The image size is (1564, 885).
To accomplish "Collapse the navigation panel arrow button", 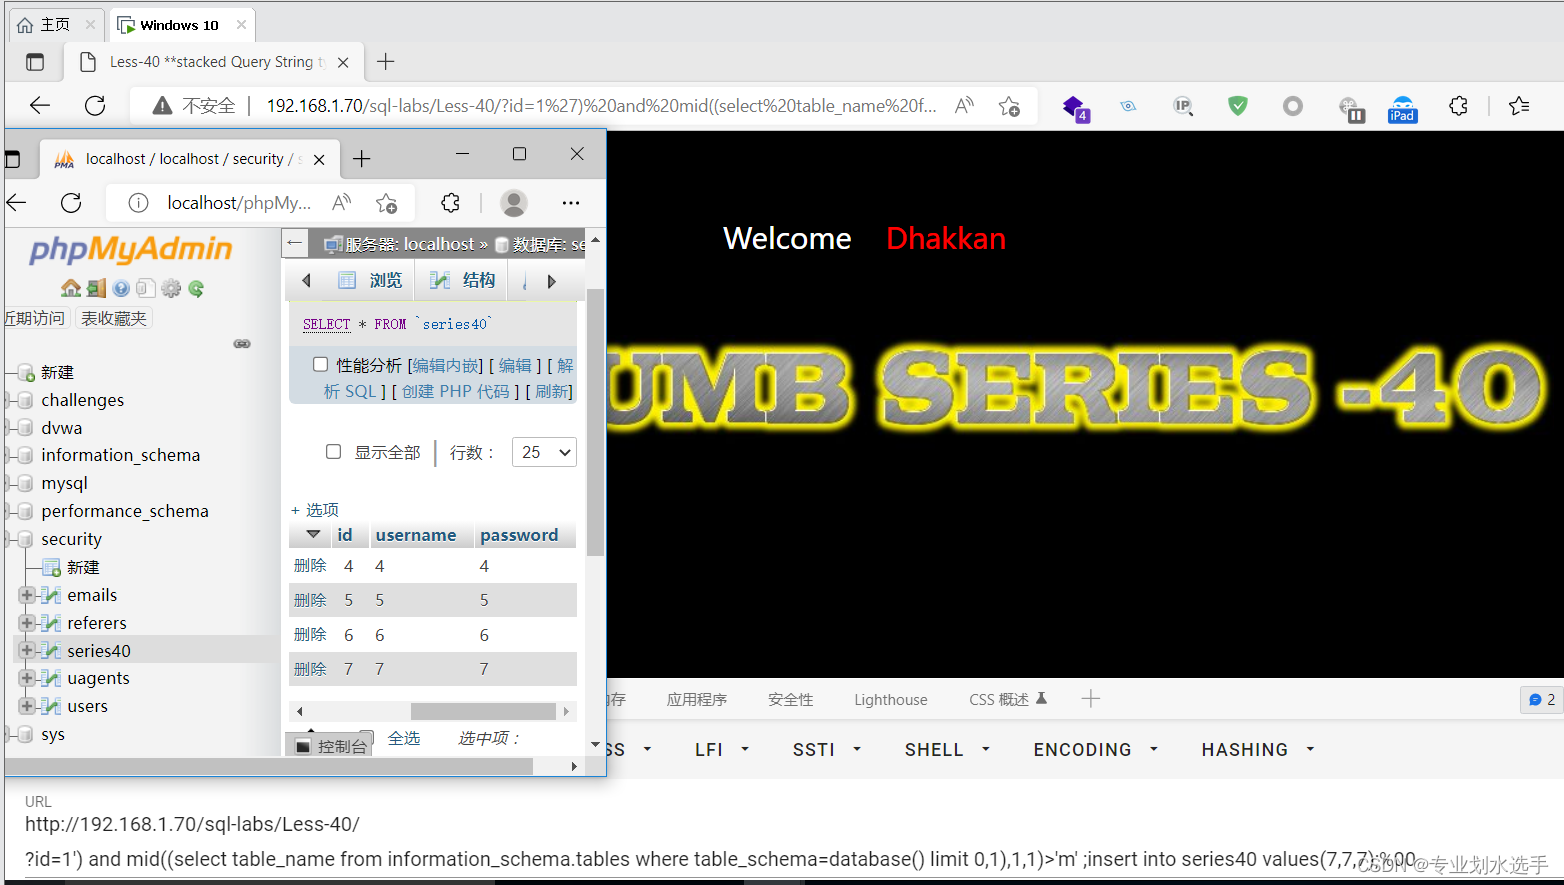I will (294, 242).
